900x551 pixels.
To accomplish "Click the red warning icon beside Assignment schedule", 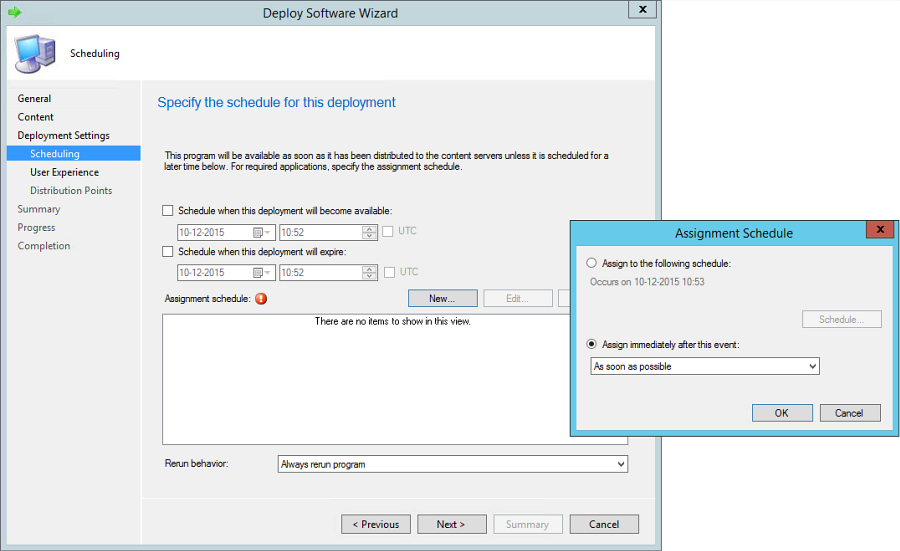I will pyautogui.click(x=261, y=298).
